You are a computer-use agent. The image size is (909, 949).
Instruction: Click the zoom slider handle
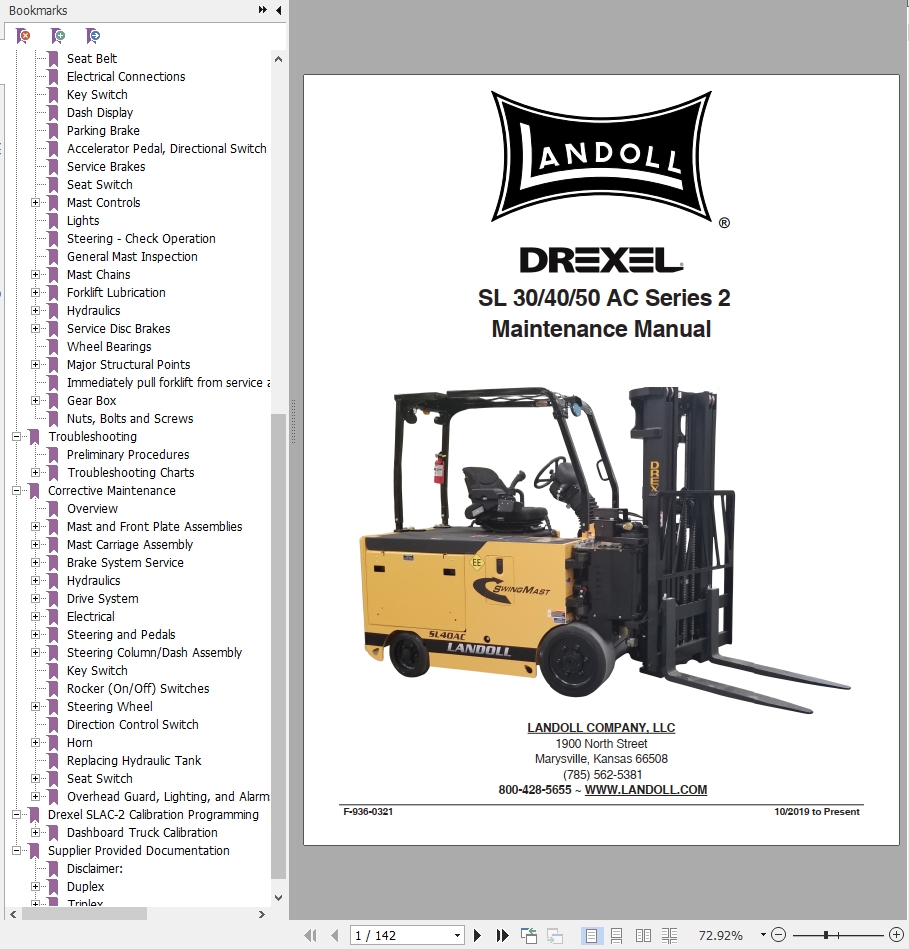(x=825, y=935)
